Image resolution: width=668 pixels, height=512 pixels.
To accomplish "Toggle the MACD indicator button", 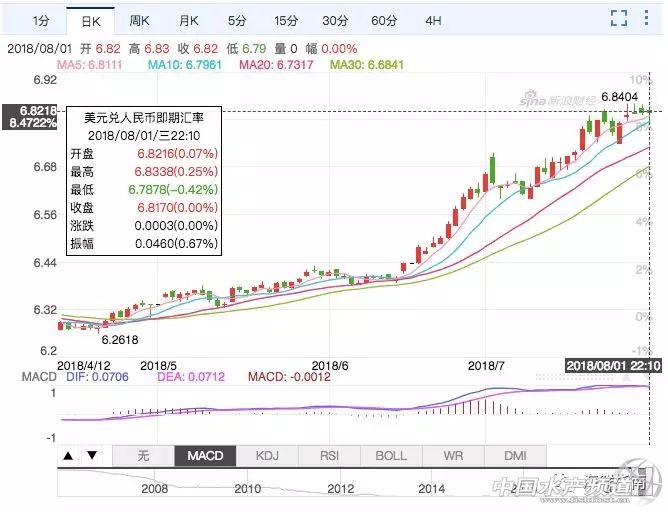I will (205, 456).
